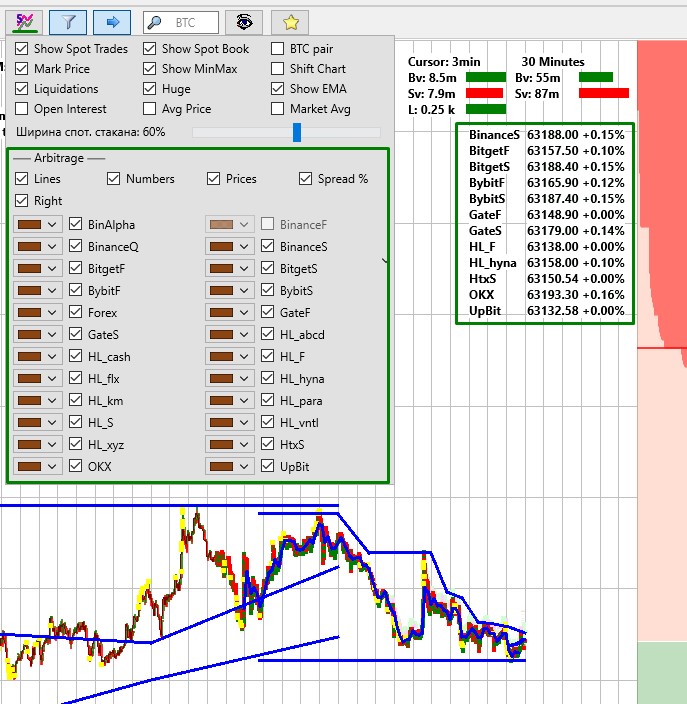The image size is (687, 704).
Task: Click OKX price 63193.30 in table
Action: [553, 295]
